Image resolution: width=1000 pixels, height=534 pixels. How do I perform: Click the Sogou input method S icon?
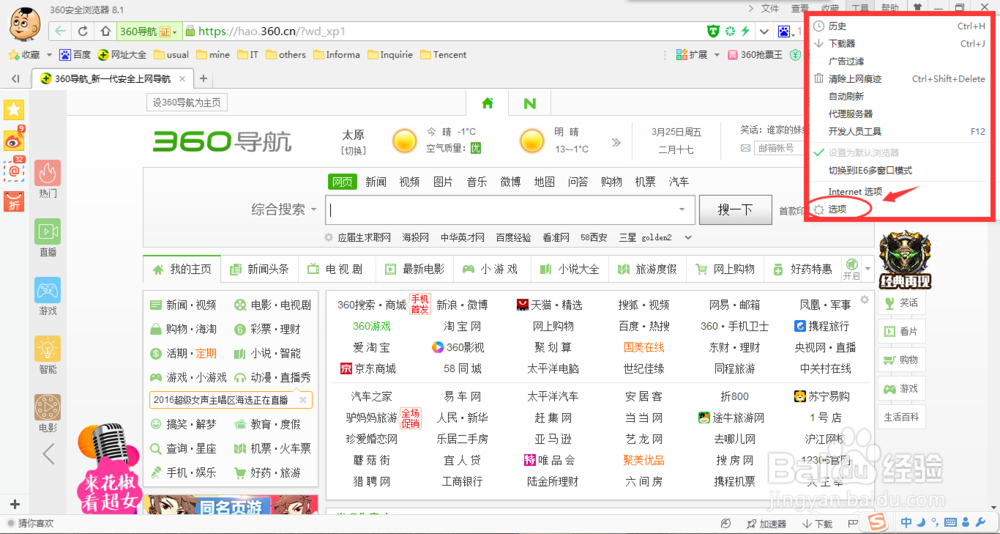coord(880,522)
